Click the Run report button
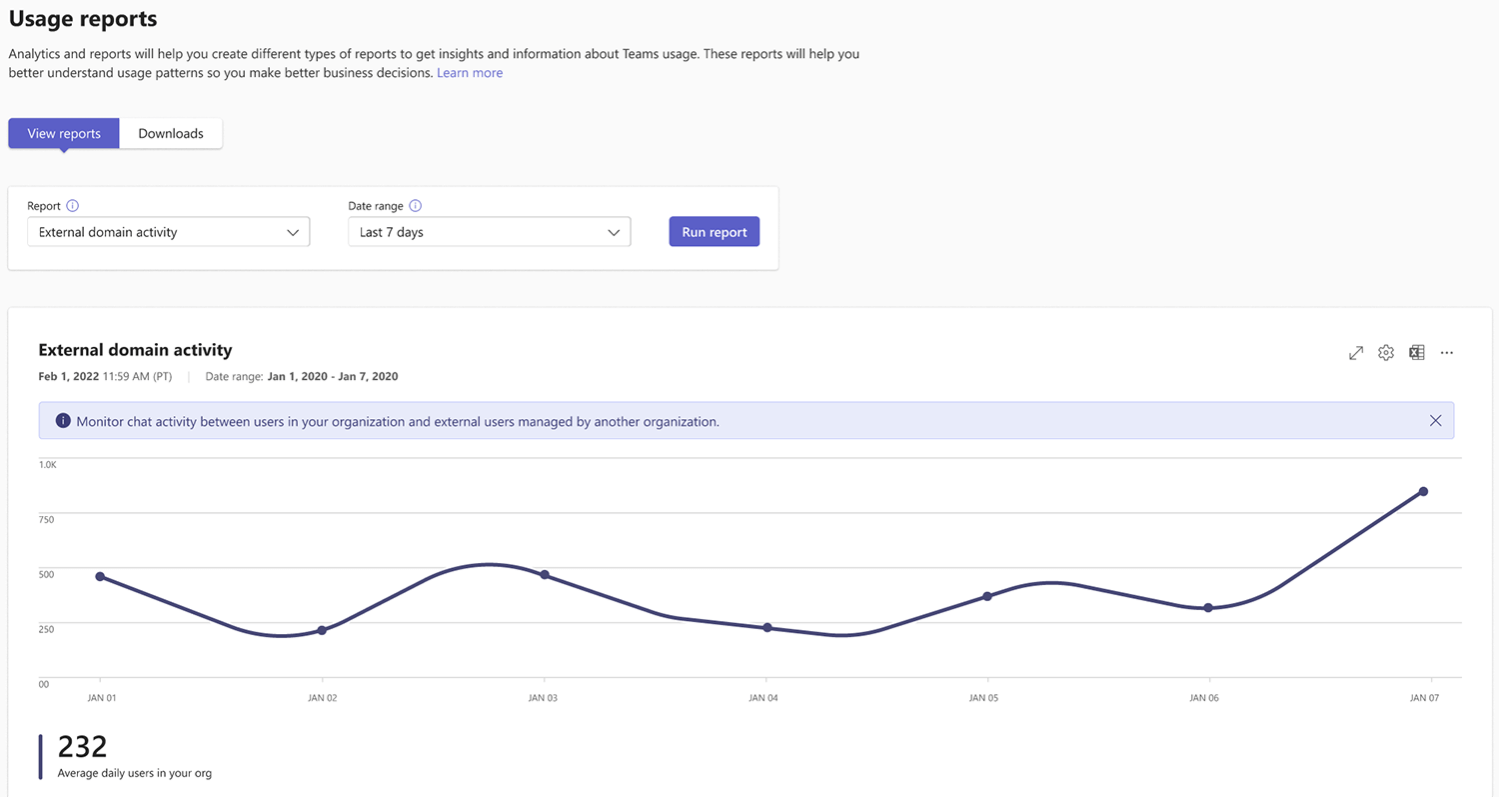 (x=714, y=231)
